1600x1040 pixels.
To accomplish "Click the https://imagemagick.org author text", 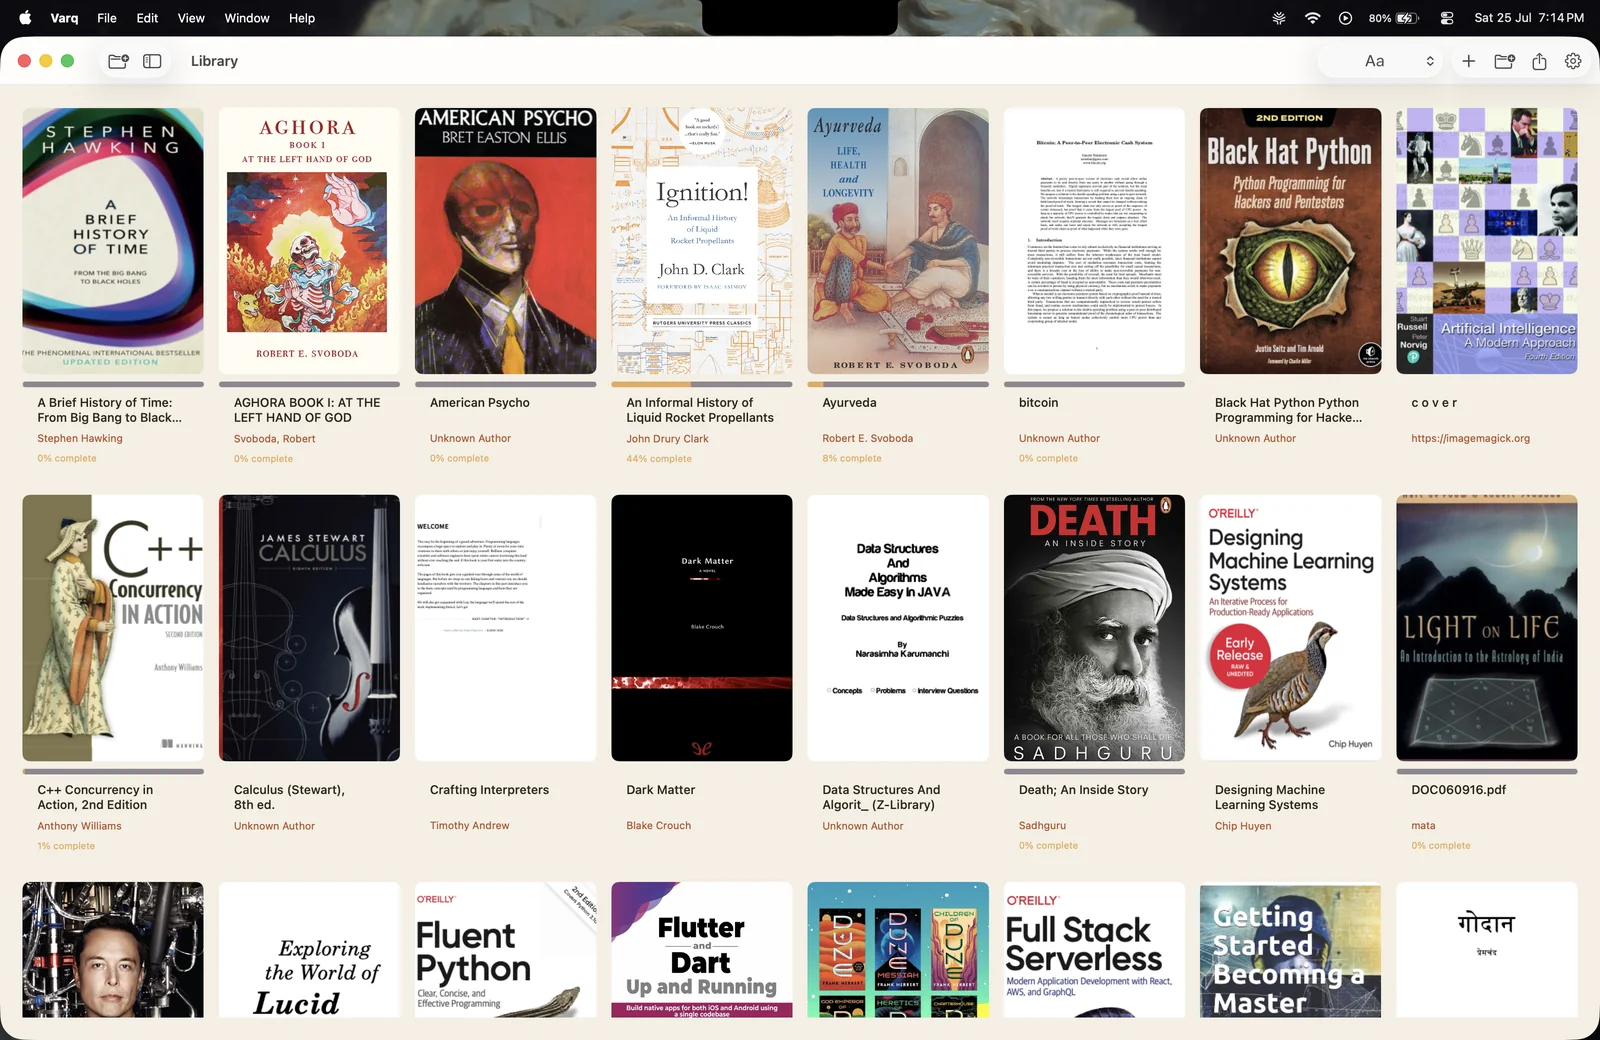I will (x=1470, y=438).
